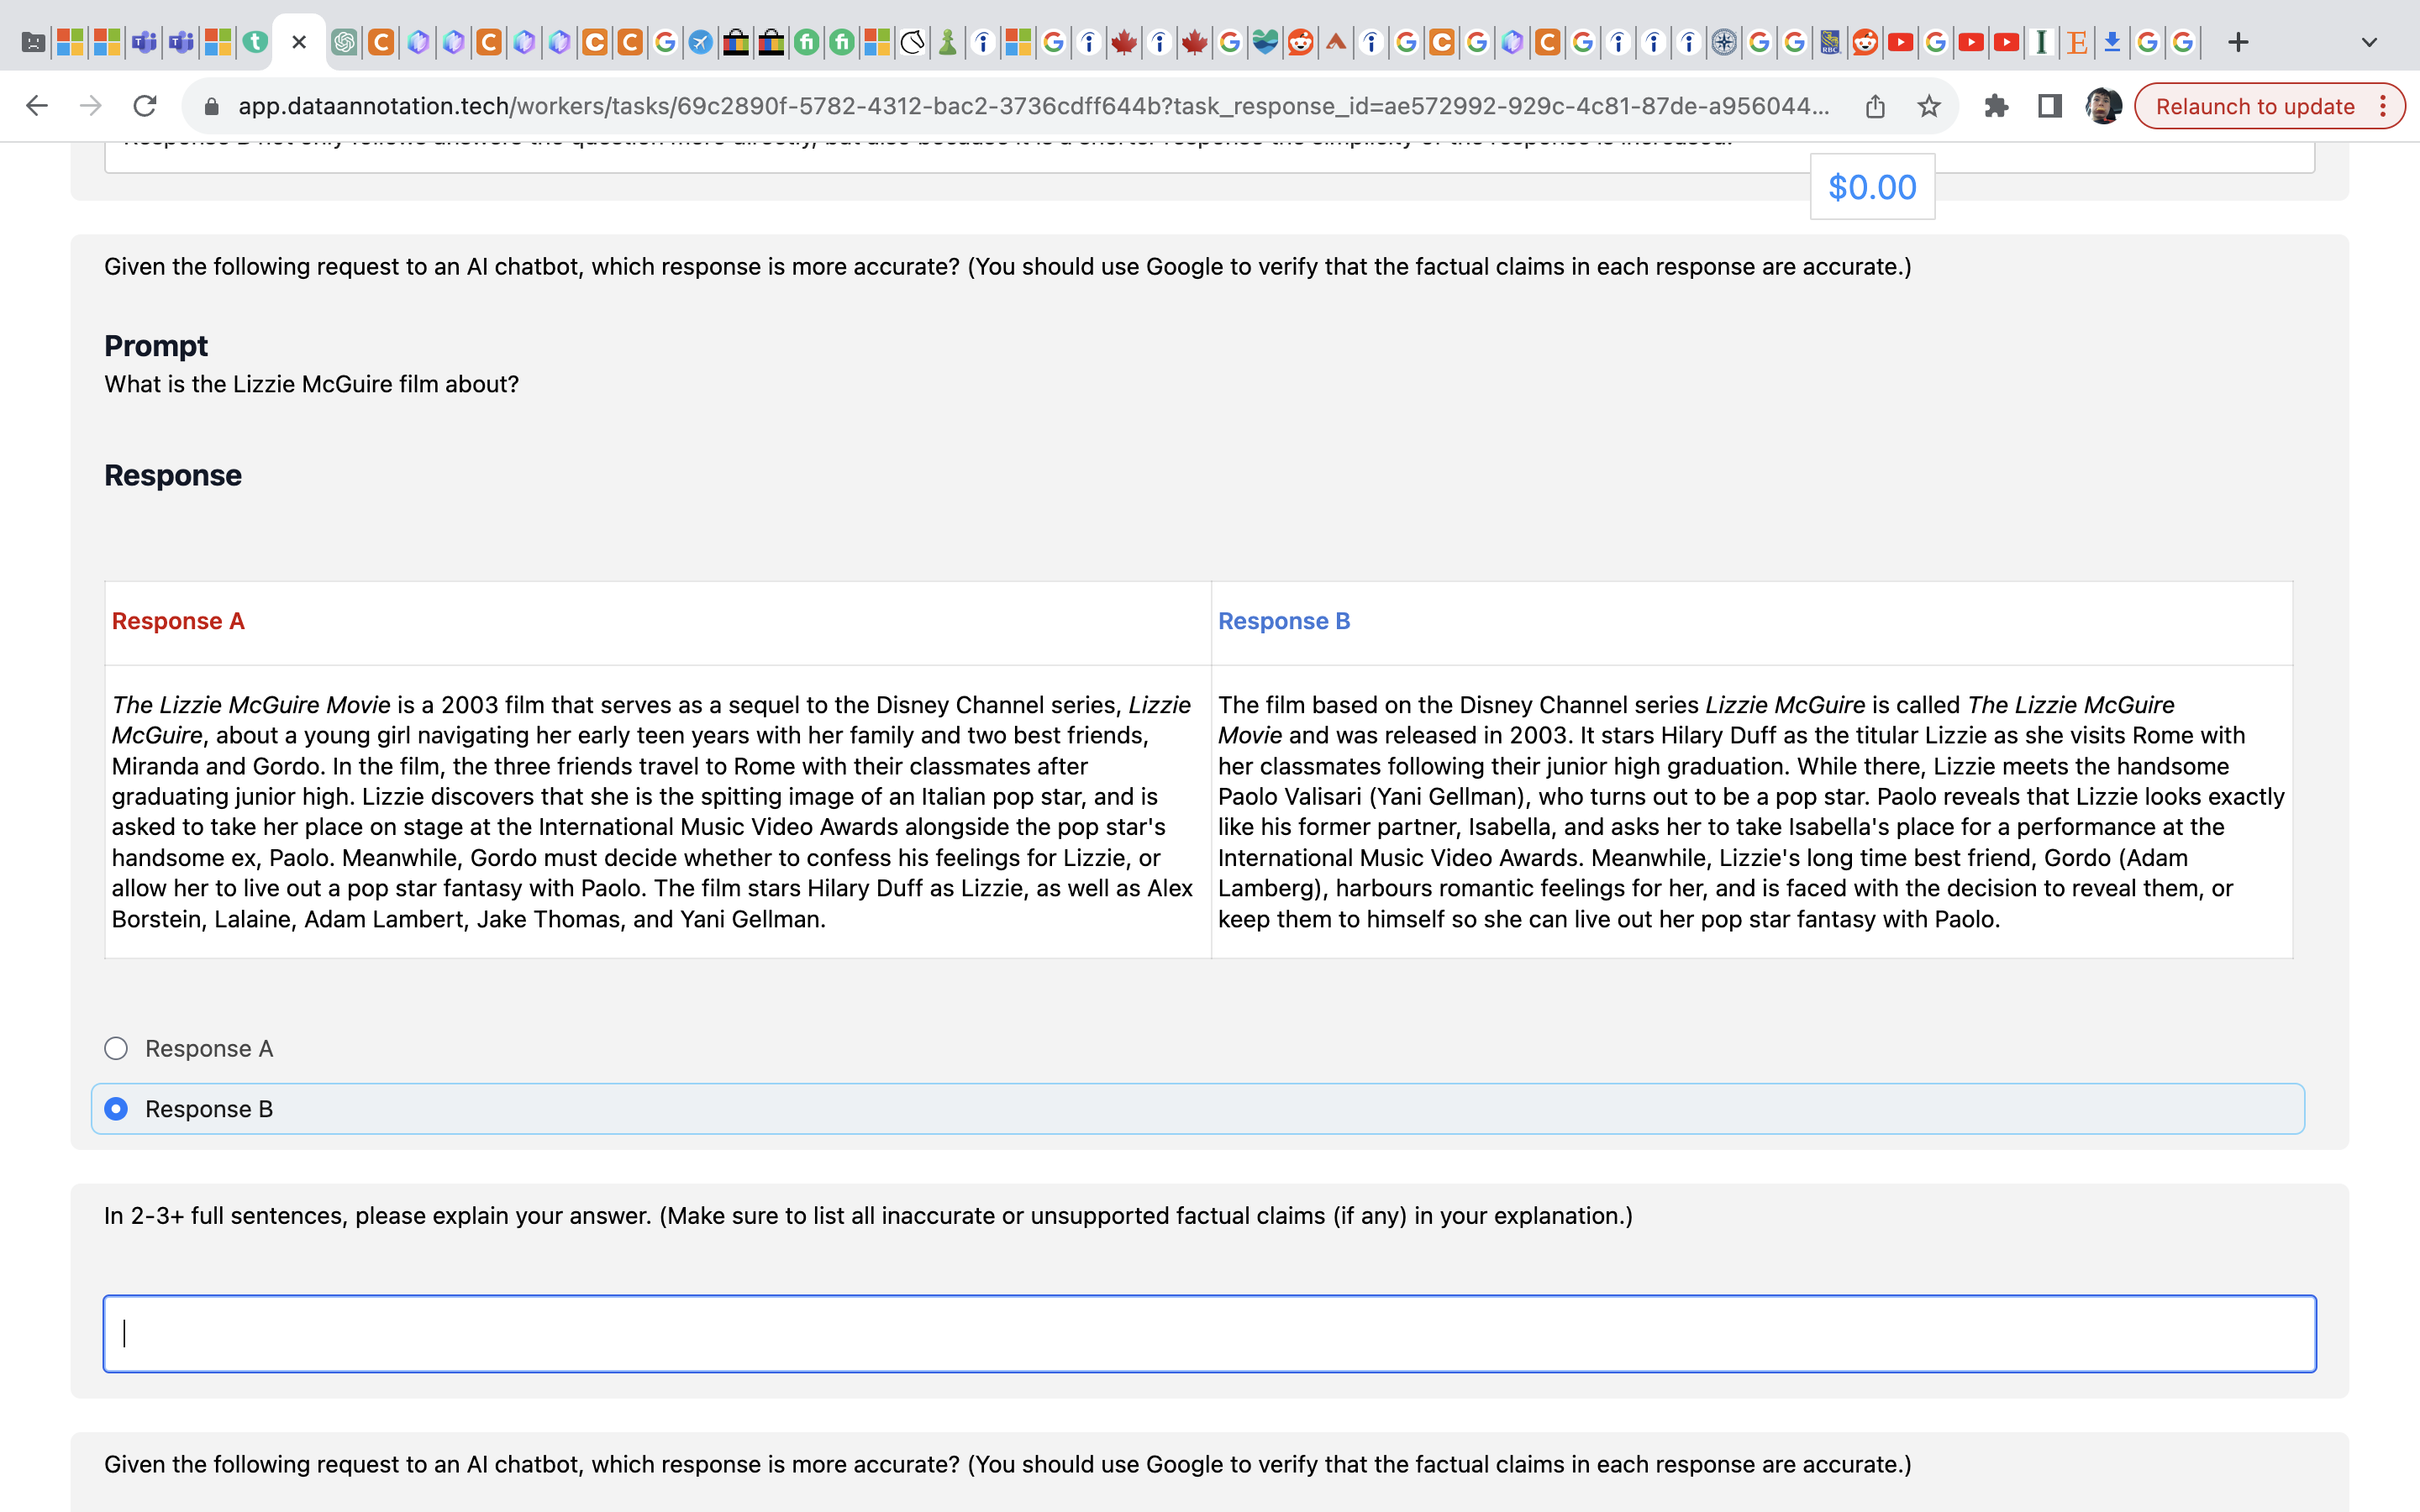Switch to the first browser tab
Image resolution: width=2420 pixels, height=1512 pixels.
tap(34, 42)
